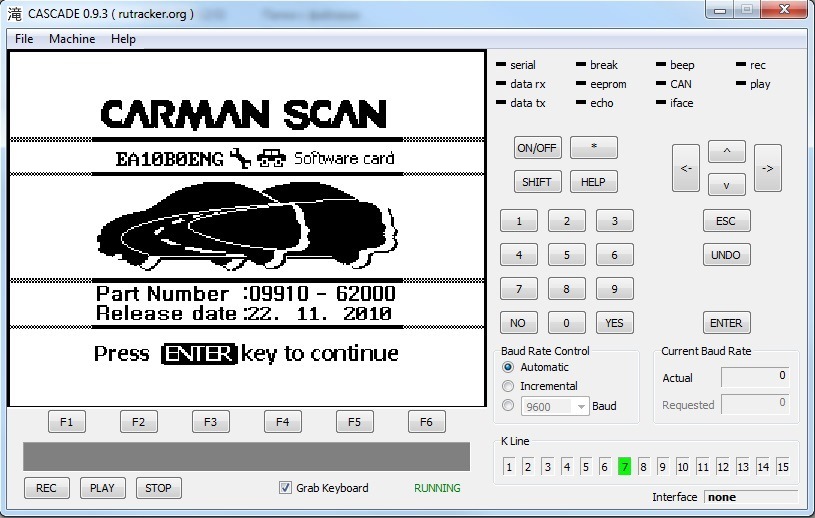815x518 pixels.
Task: Select K Line pin 4
Action: (x=567, y=467)
